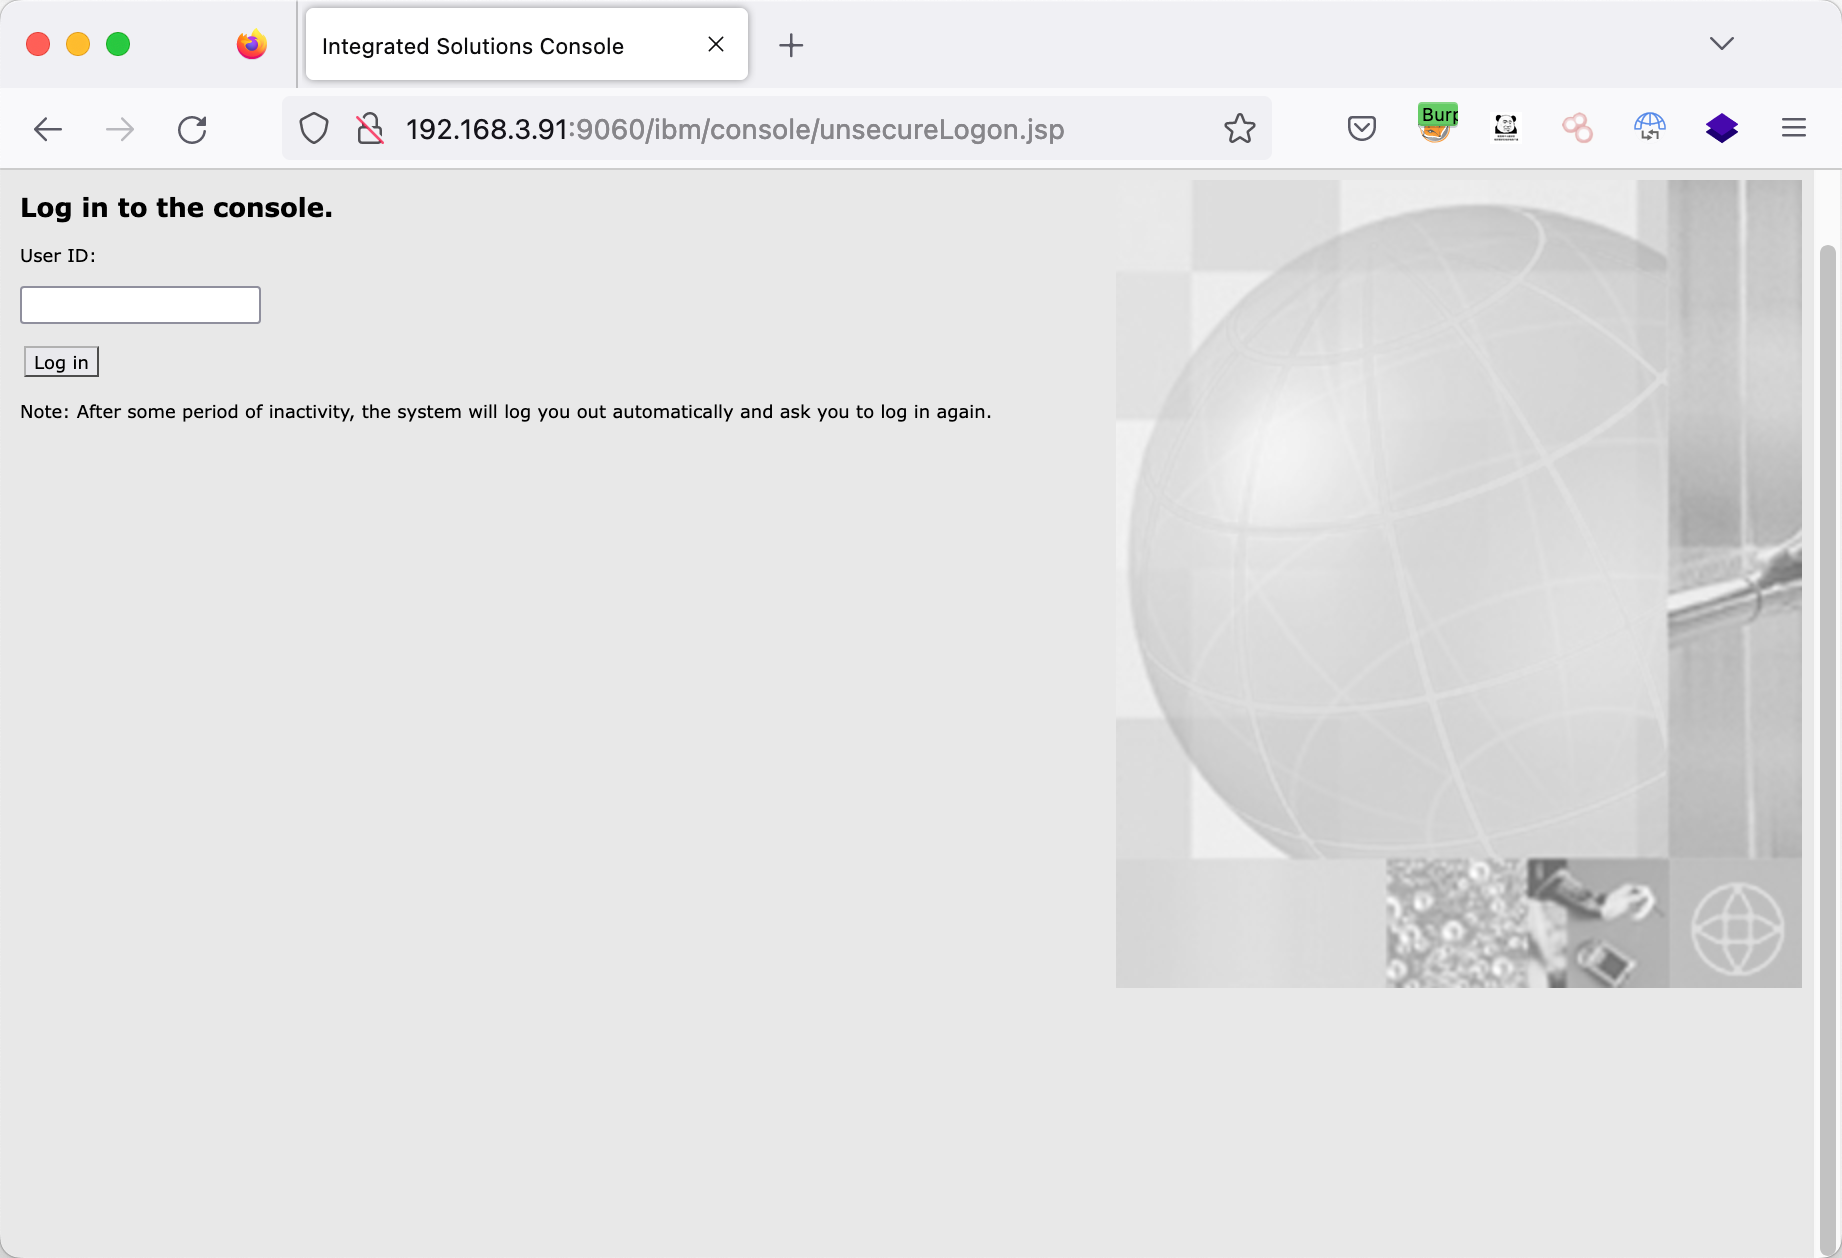The height and width of the screenshot is (1258, 1842).
Task: Click the address bar URL text
Action: 735,129
